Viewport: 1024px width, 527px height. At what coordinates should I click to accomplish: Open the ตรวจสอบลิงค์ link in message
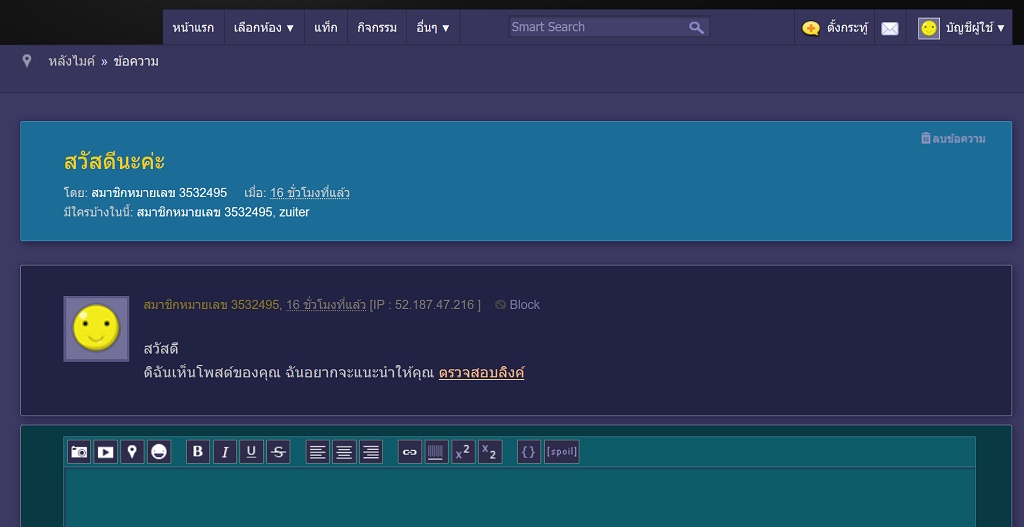(481, 373)
